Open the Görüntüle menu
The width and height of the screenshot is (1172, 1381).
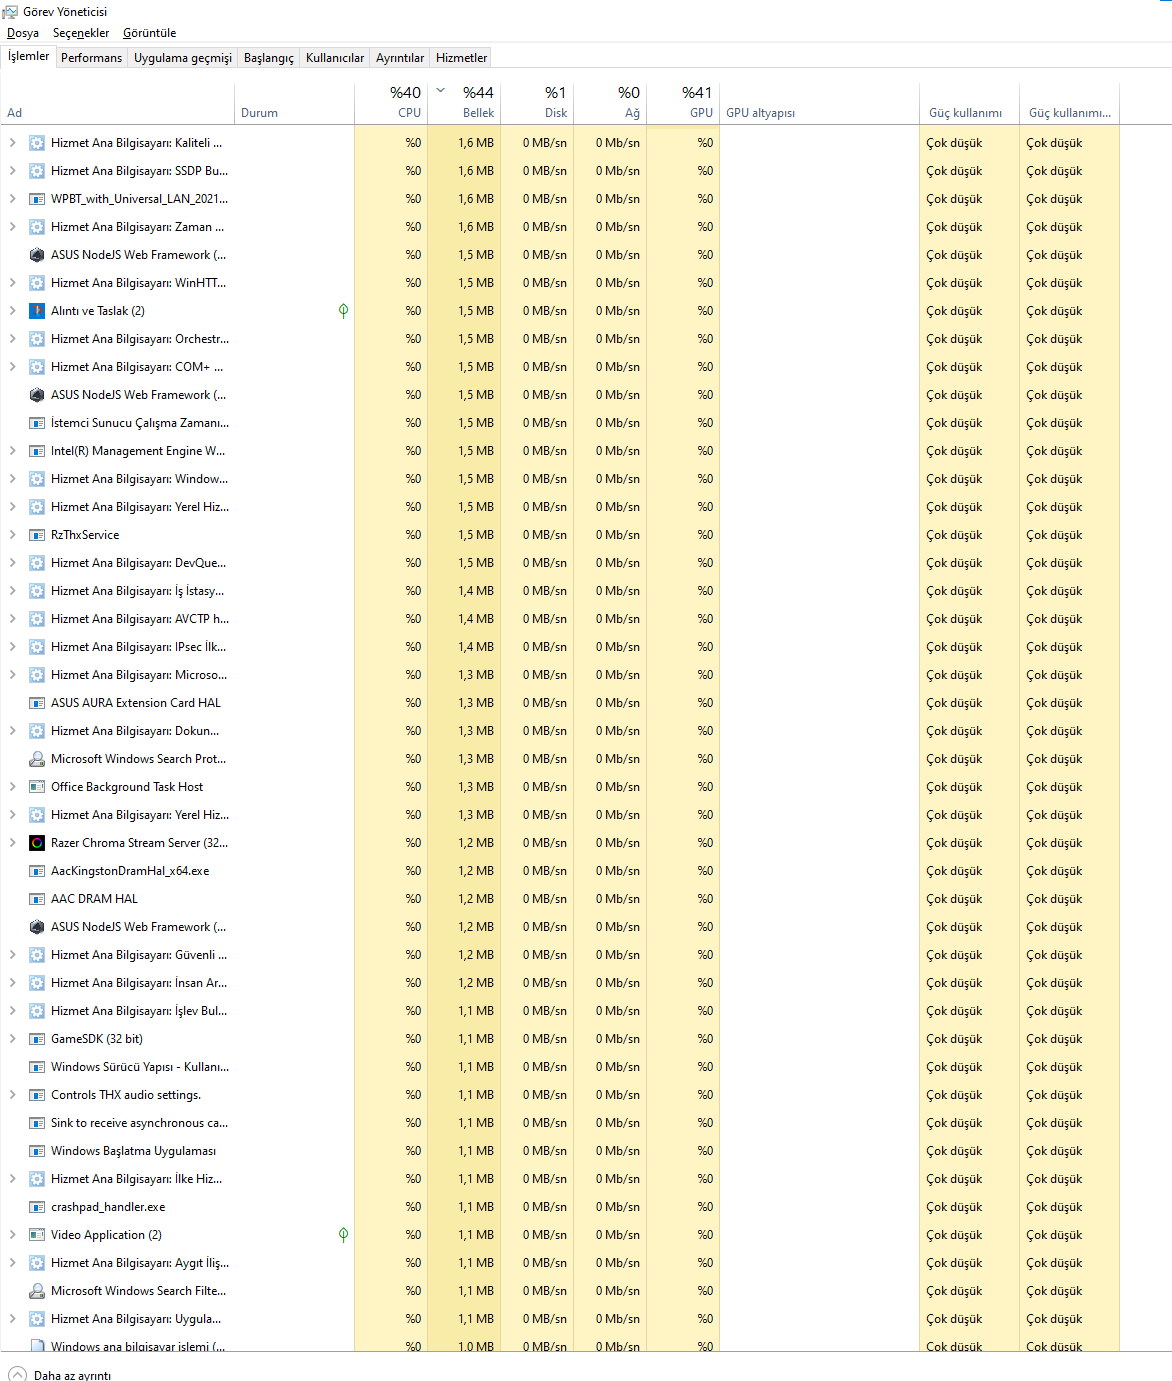click(149, 33)
